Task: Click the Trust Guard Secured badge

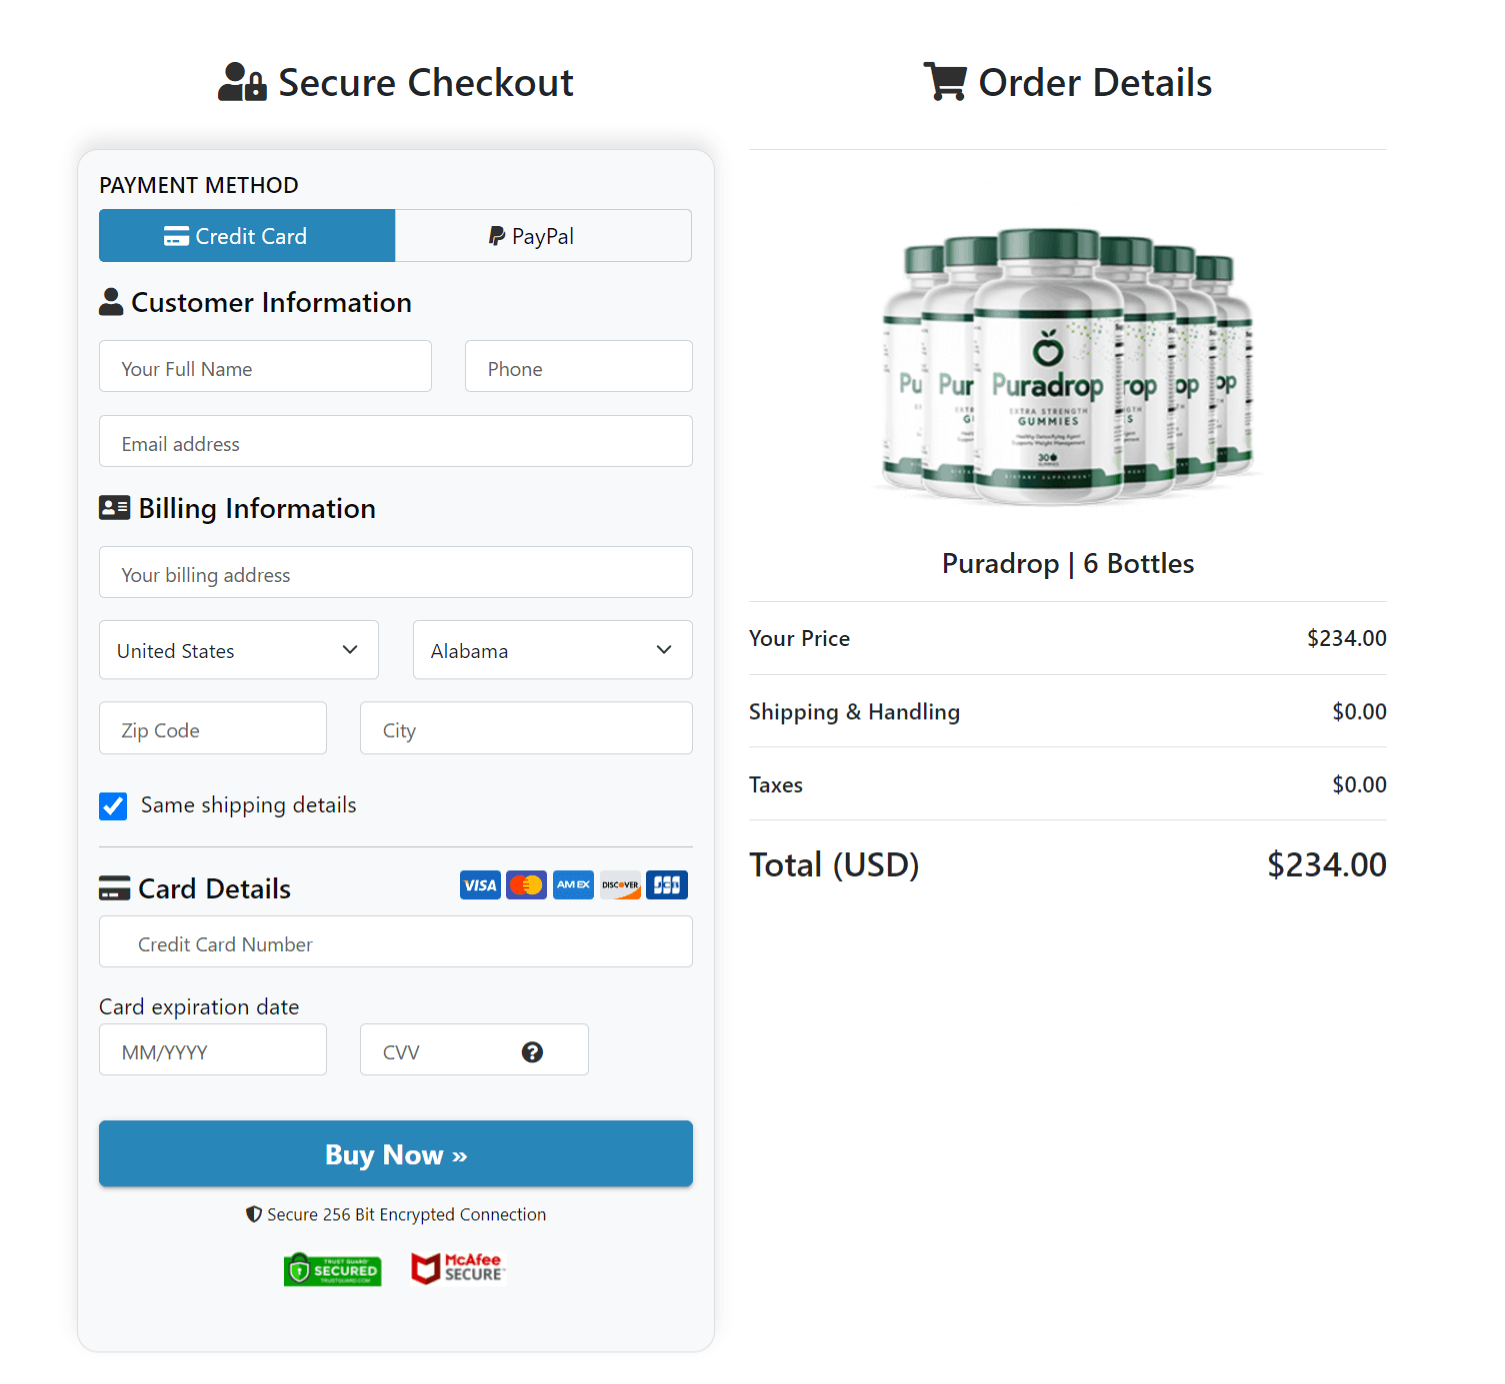Action: (x=332, y=1270)
